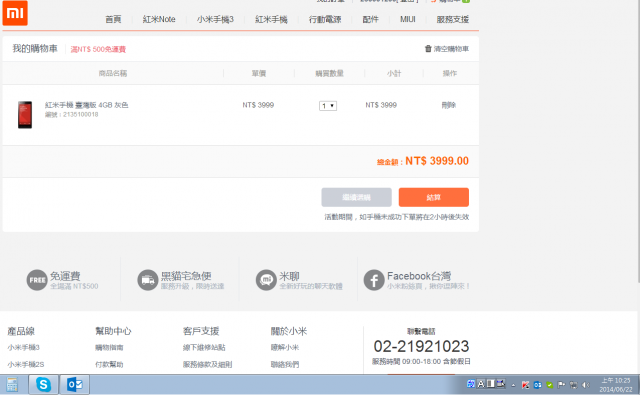Open 紅米手機 navigation item
The width and height of the screenshot is (640, 395).
271,19
